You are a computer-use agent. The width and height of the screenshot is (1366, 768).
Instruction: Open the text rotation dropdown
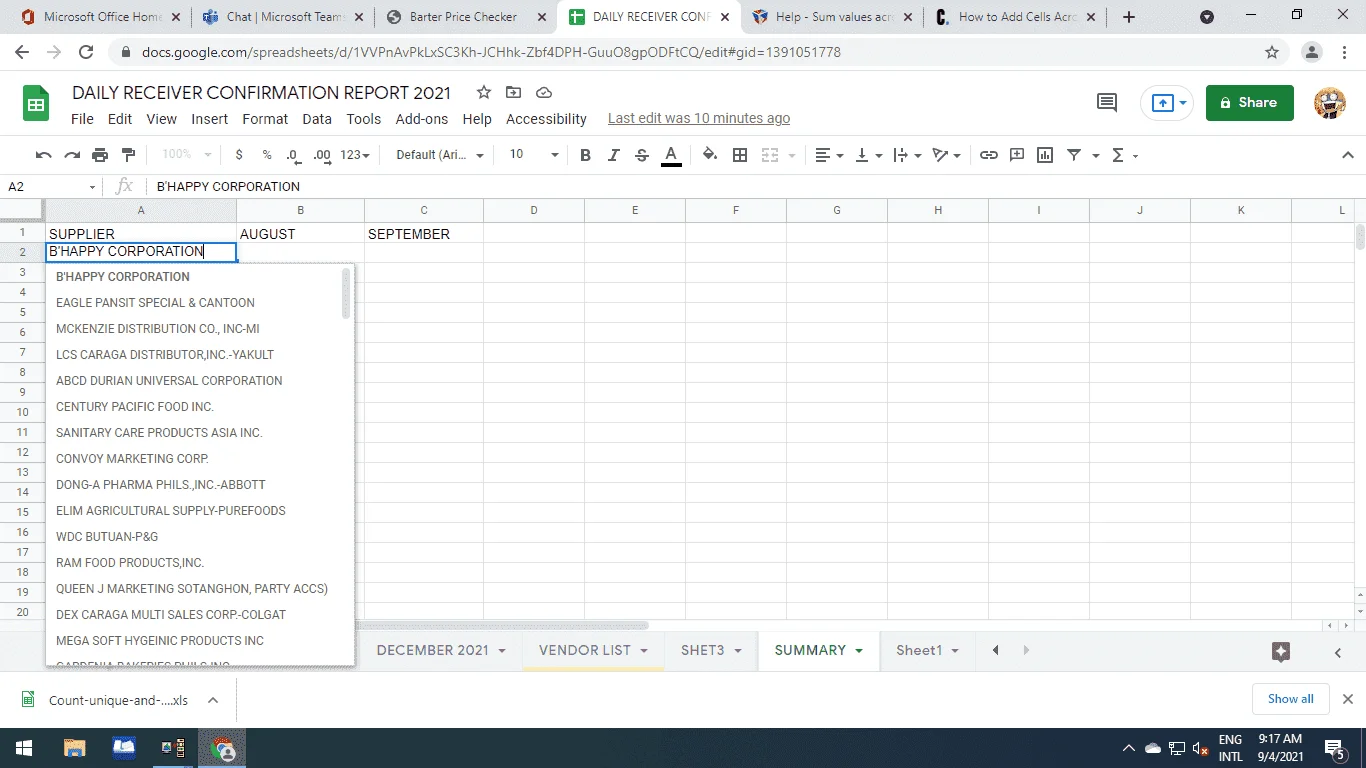pos(946,155)
